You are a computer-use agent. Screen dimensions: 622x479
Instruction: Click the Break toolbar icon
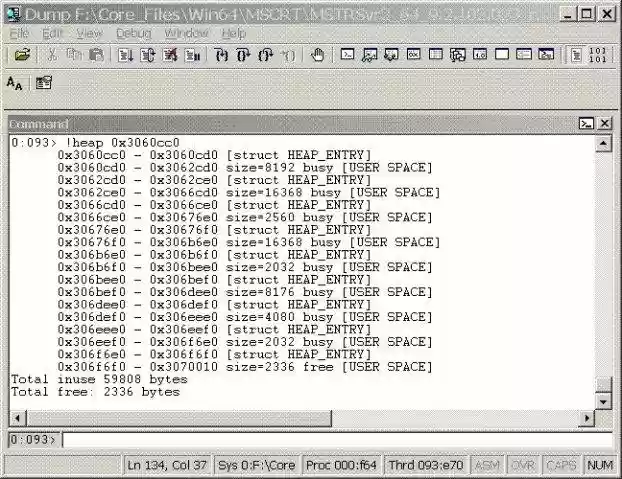192,55
